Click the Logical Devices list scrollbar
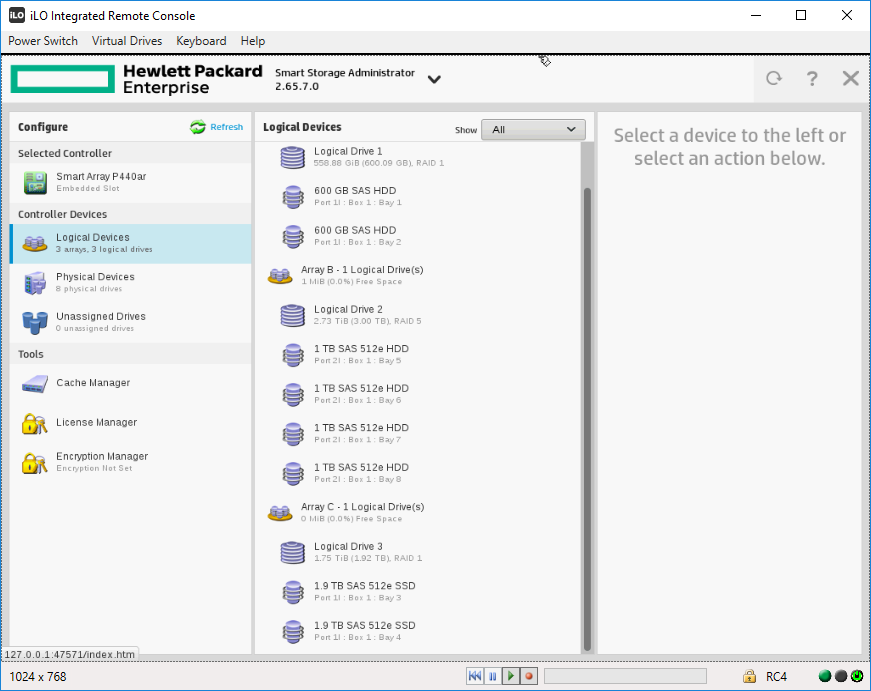 (x=587, y=419)
